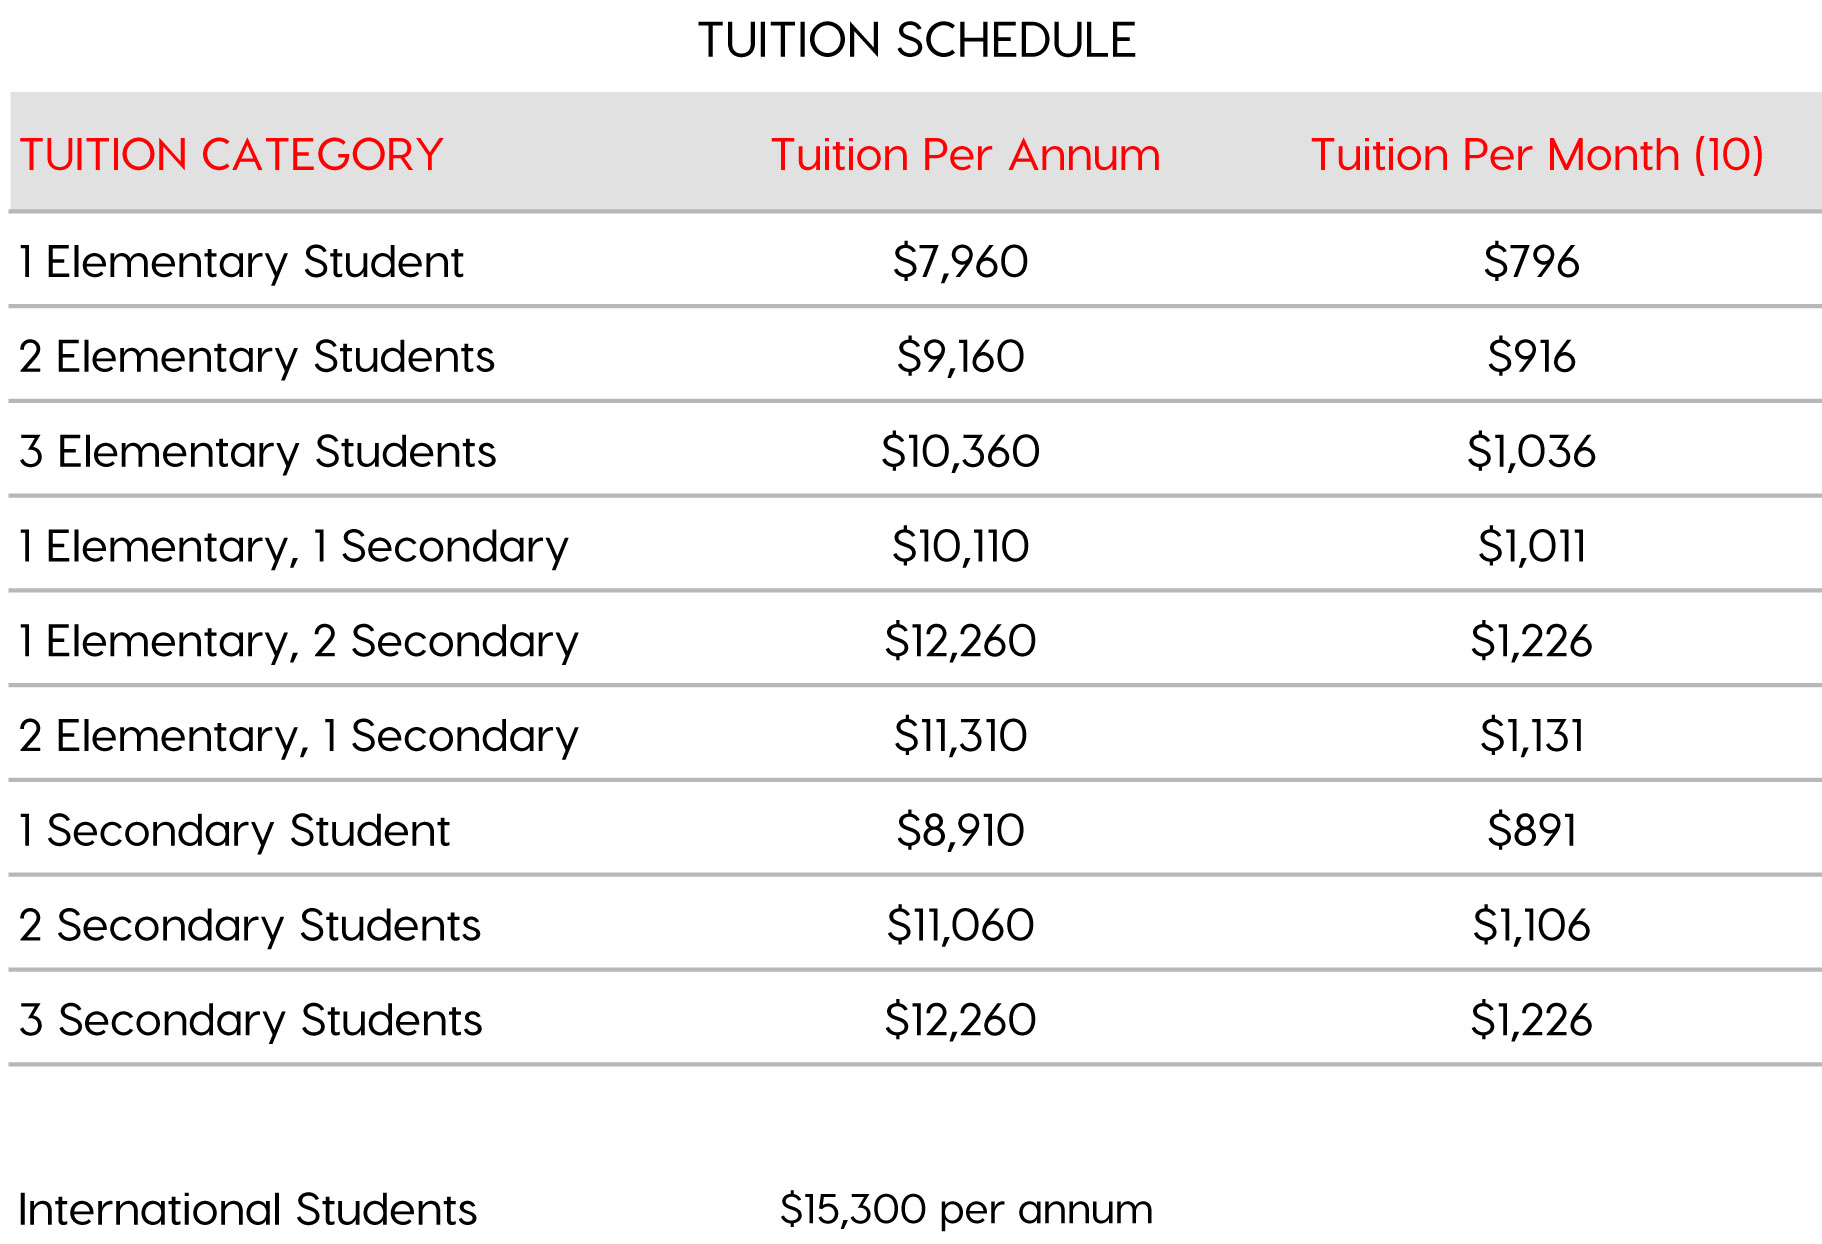
Task: Click the TUITION SCHEDULE title
Action: pos(916,41)
